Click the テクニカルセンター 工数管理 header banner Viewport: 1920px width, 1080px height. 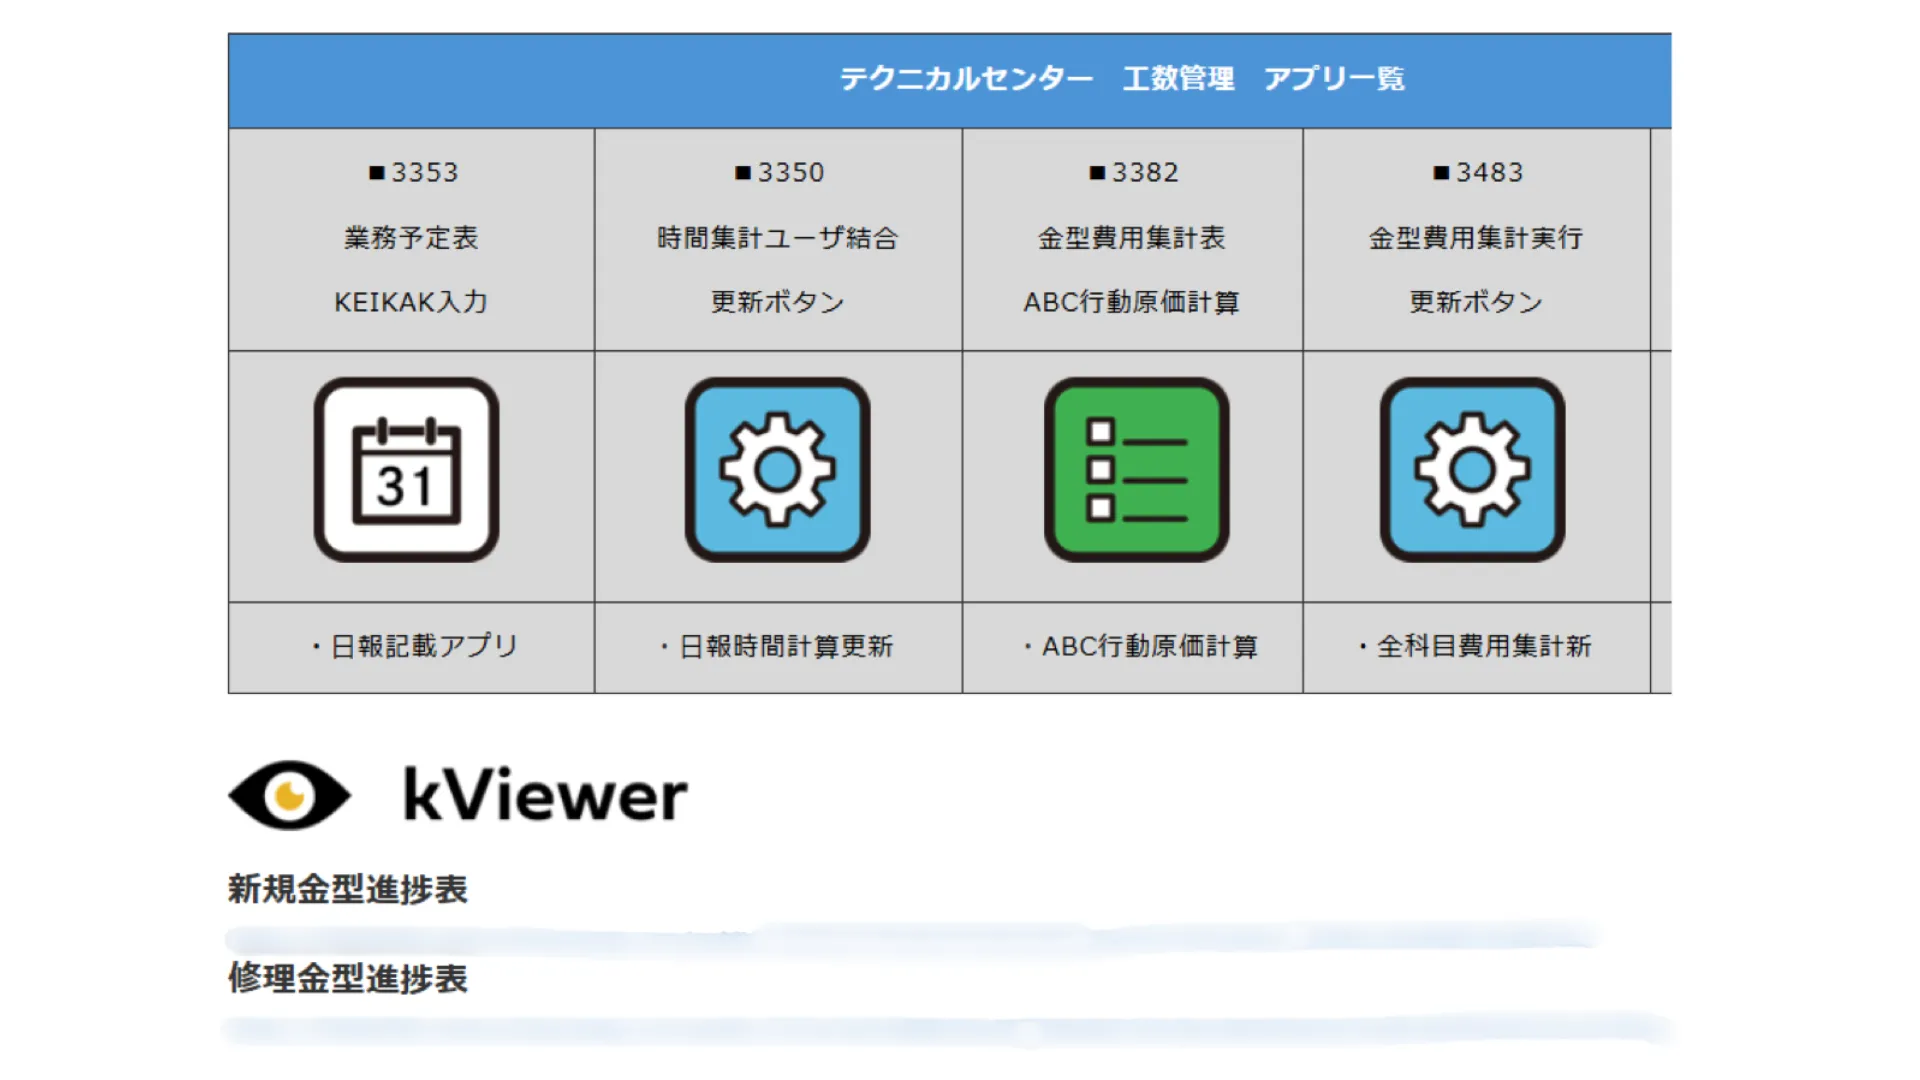pos(1121,79)
